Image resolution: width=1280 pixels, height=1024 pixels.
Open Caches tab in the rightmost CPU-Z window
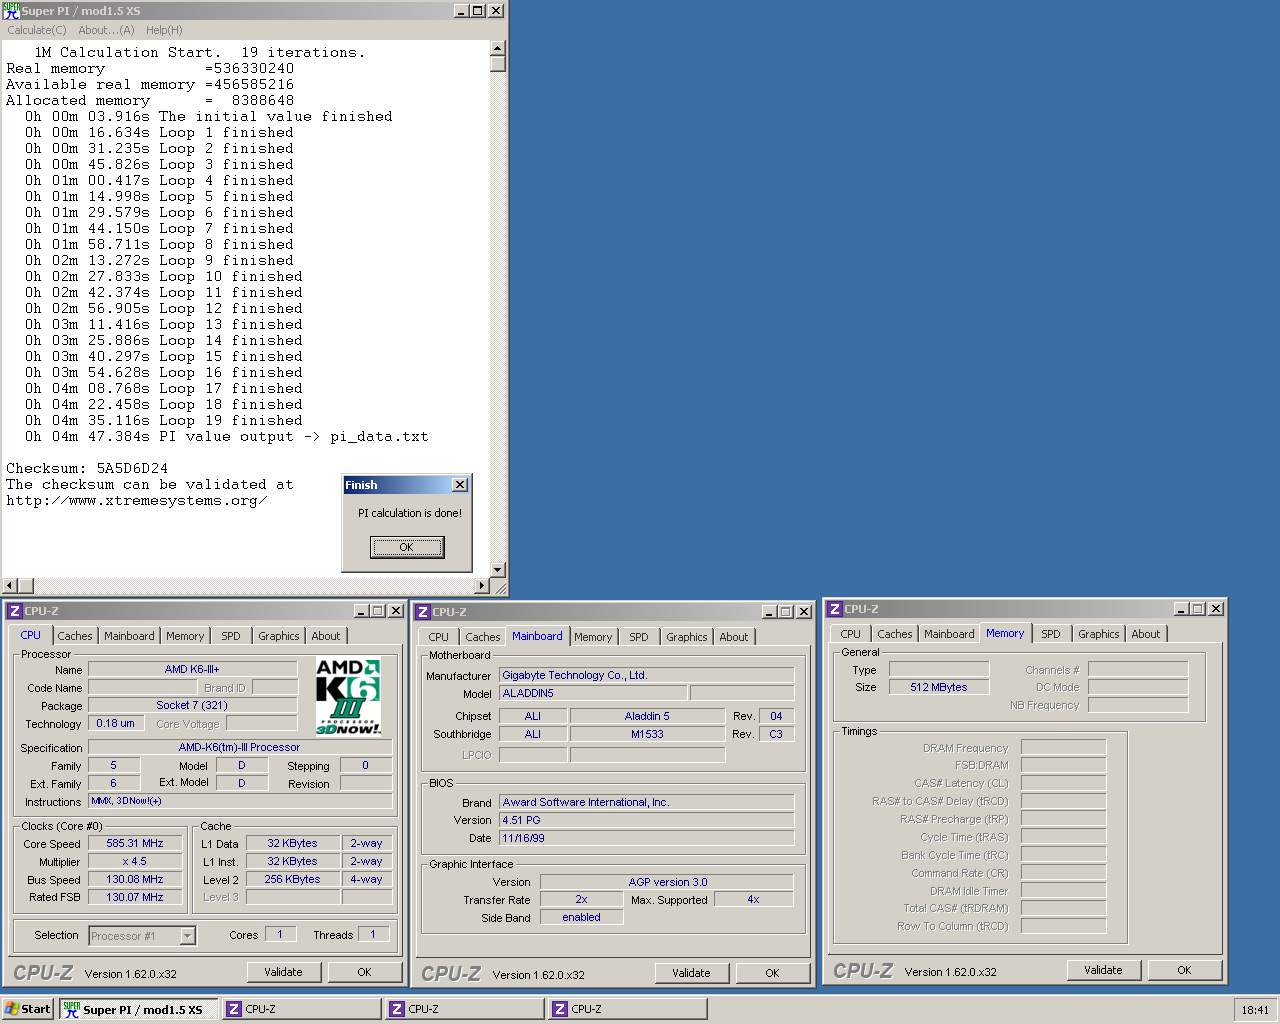click(x=895, y=634)
